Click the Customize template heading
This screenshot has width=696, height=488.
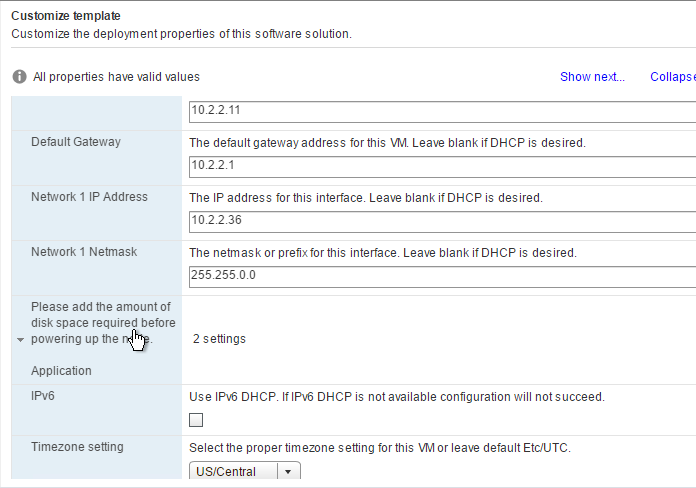[x=66, y=16]
